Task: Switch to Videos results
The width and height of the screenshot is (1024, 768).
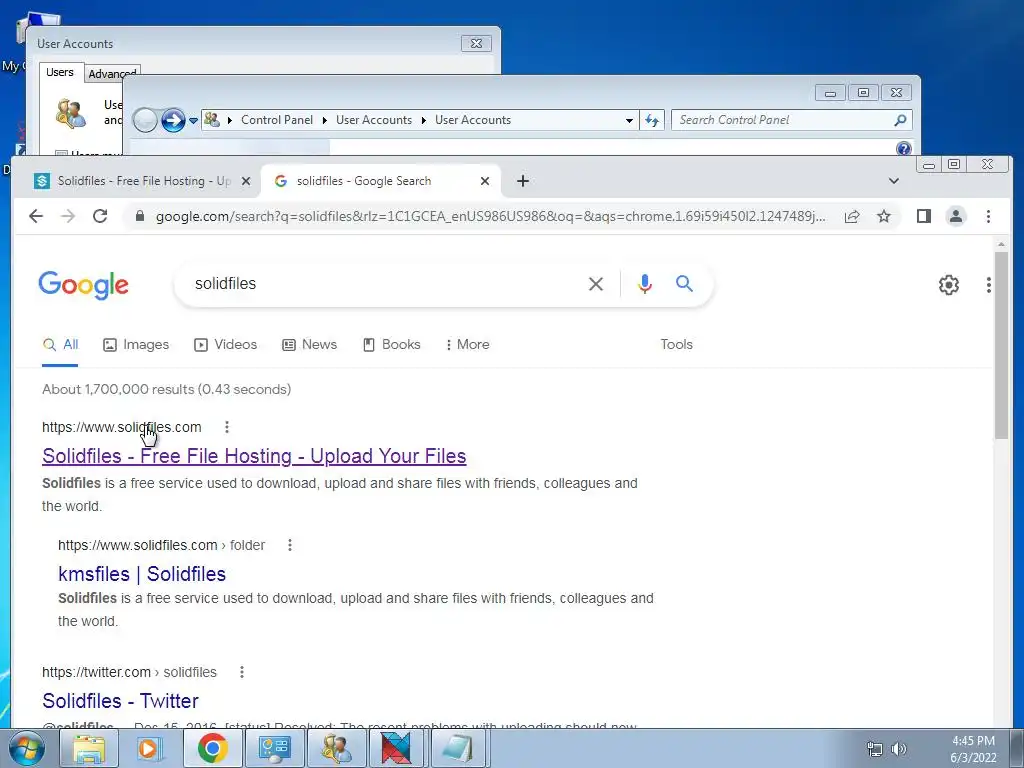Action: point(225,344)
